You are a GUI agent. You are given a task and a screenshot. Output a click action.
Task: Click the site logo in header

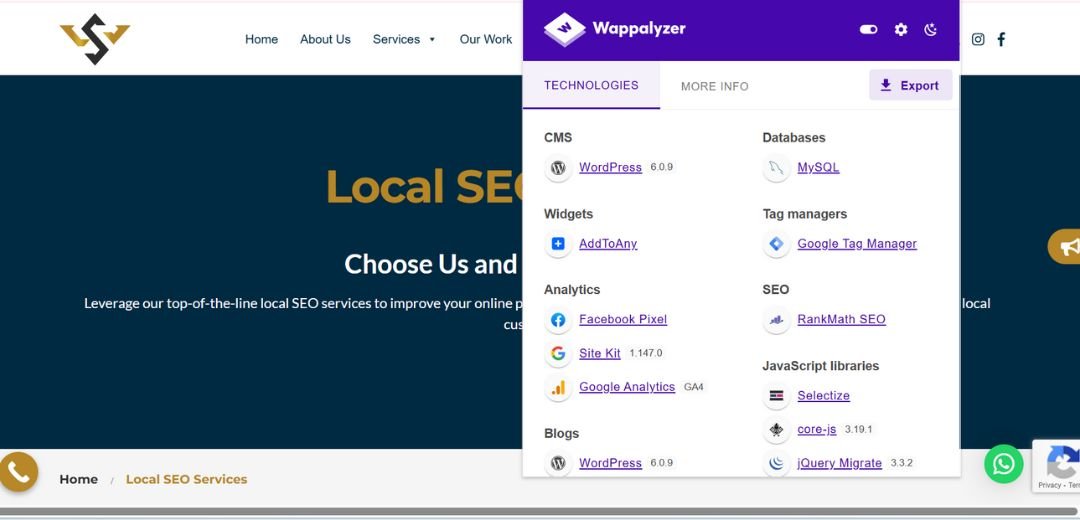coord(95,39)
